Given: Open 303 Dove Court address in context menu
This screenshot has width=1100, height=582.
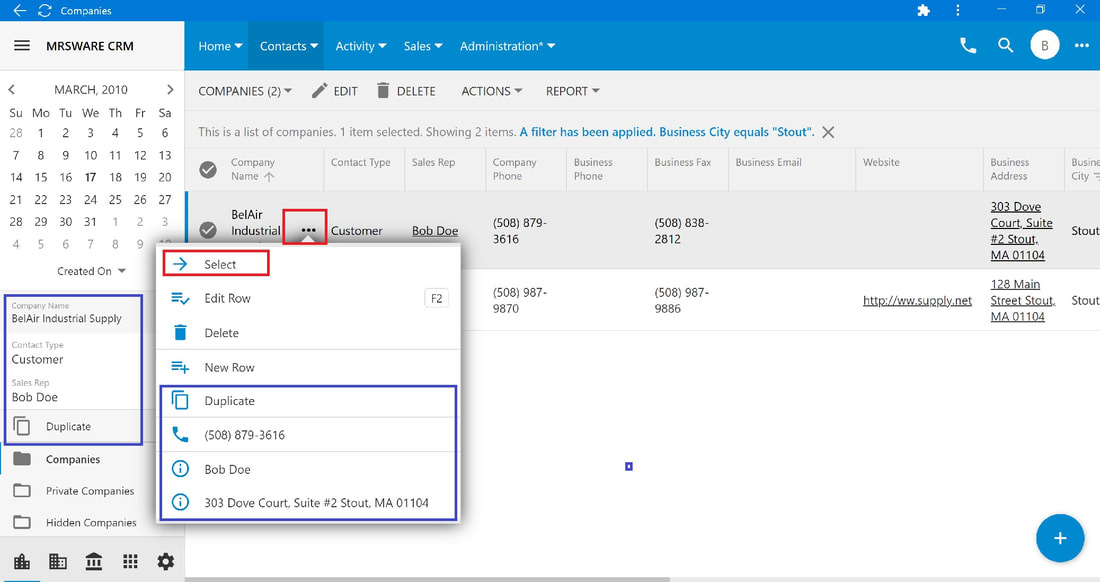Looking at the screenshot, I should [x=309, y=503].
